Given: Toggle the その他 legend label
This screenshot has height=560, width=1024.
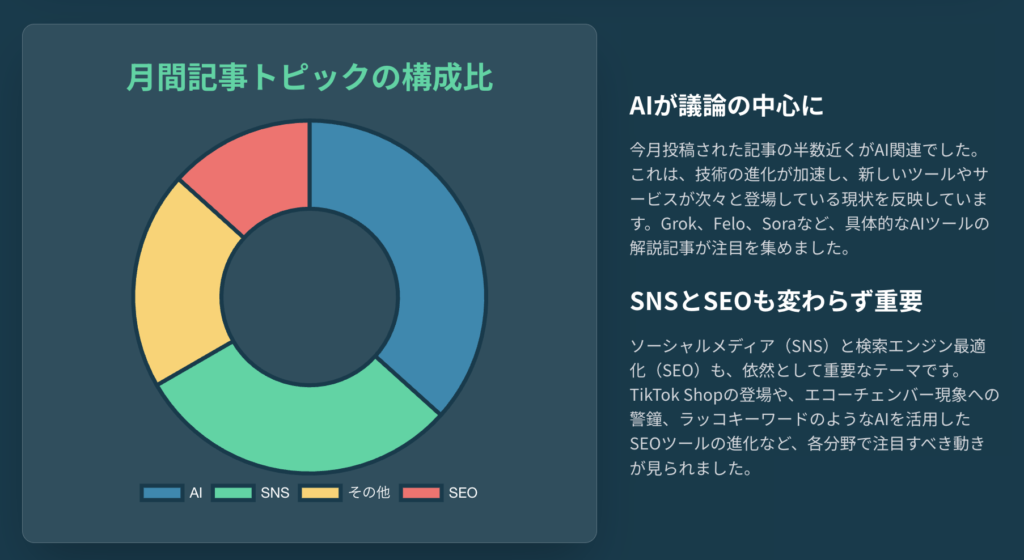Looking at the screenshot, I should point(369,493).
